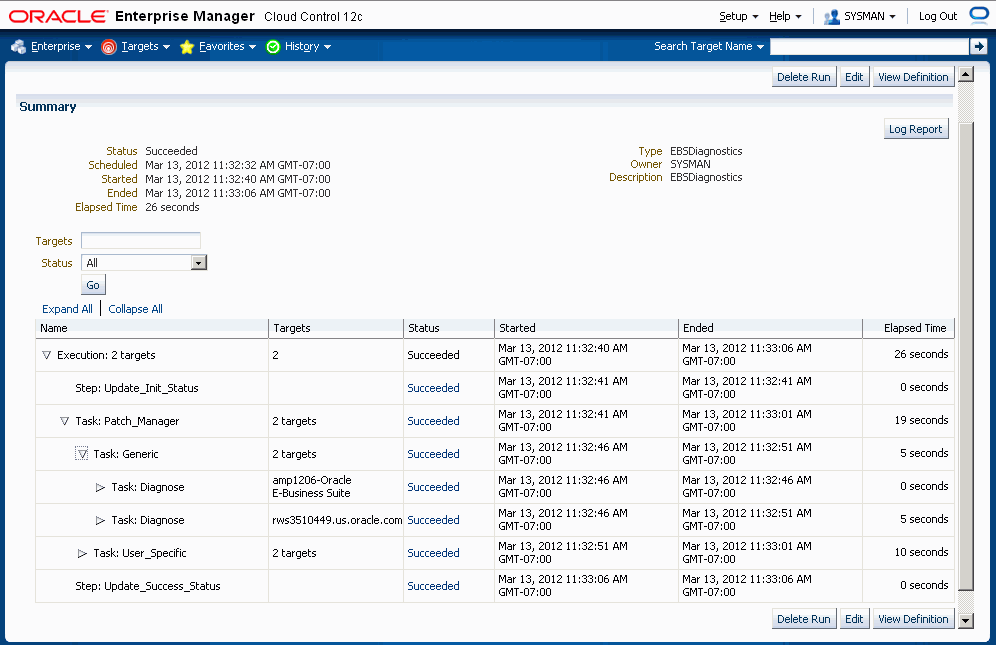996x645 pixels.
Task: Open Succeeded status of Step: Update_Success_Status
Action: click(x=433, y=587)
